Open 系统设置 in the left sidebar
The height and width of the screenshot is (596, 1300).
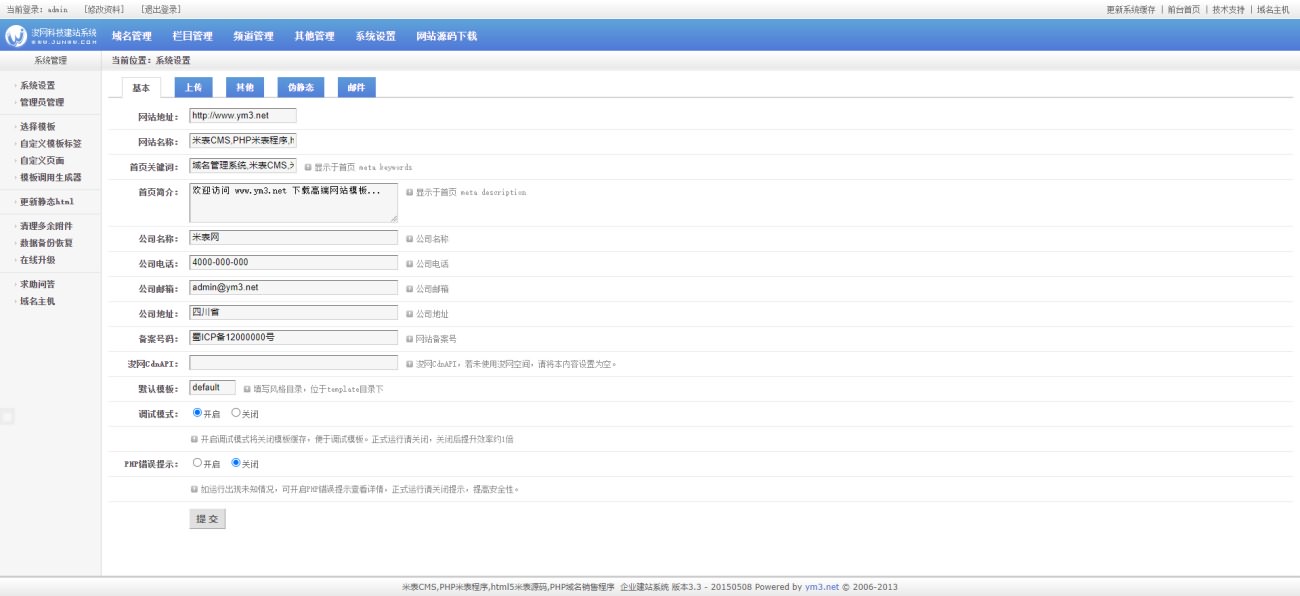click(x=38, y=85)
